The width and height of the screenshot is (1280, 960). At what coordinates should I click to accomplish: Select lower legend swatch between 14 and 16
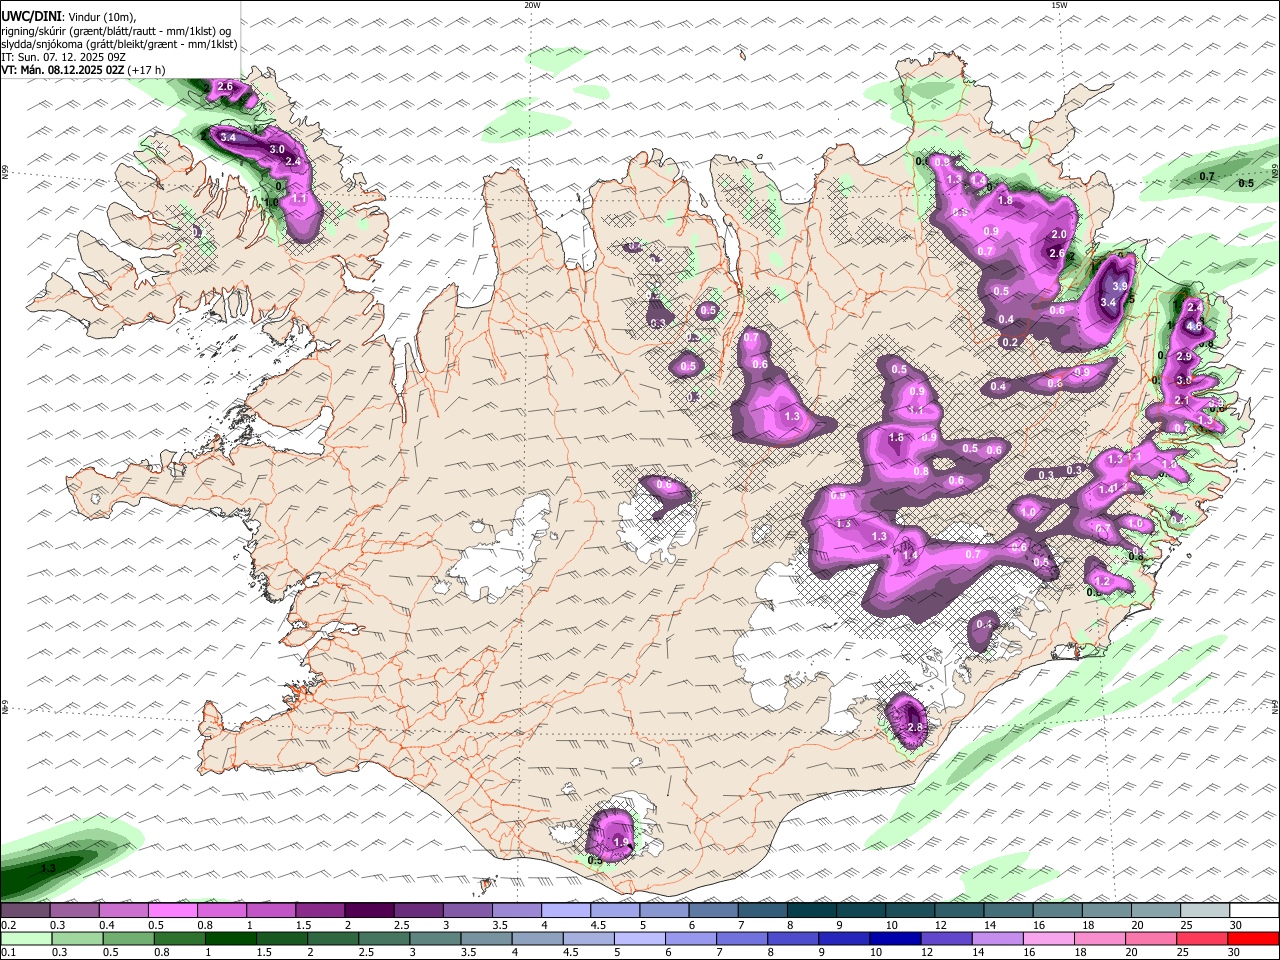pyautogui.click(x=998, y=938)
